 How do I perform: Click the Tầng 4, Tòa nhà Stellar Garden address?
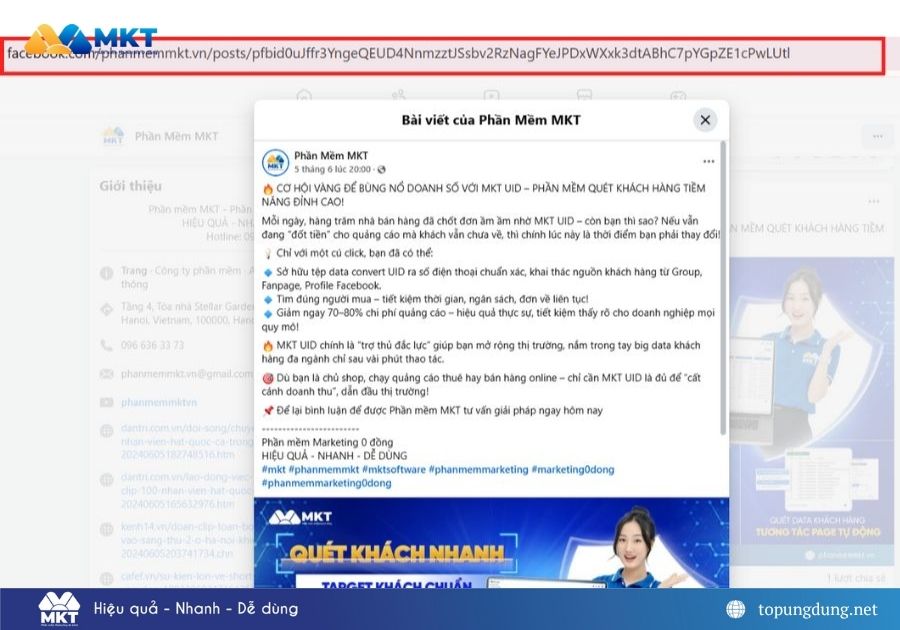[187, 313]
